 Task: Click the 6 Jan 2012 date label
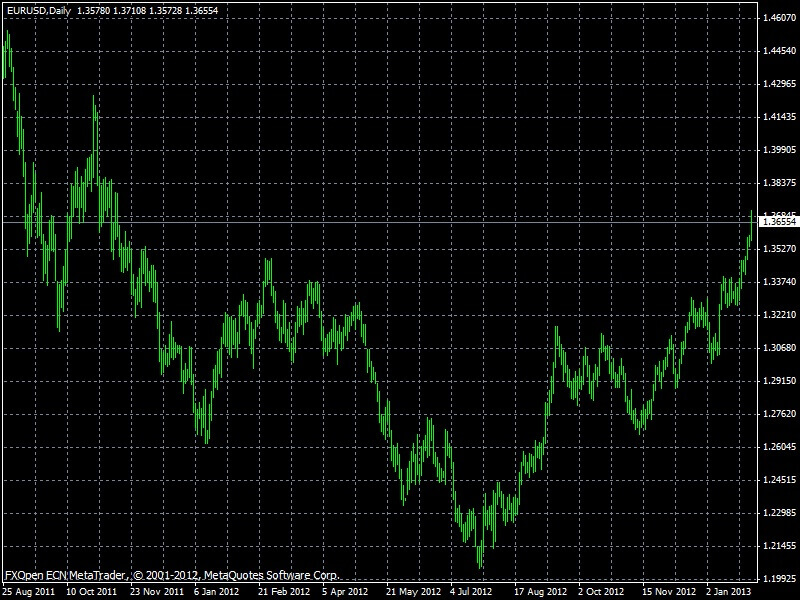(x=217, y=592)
